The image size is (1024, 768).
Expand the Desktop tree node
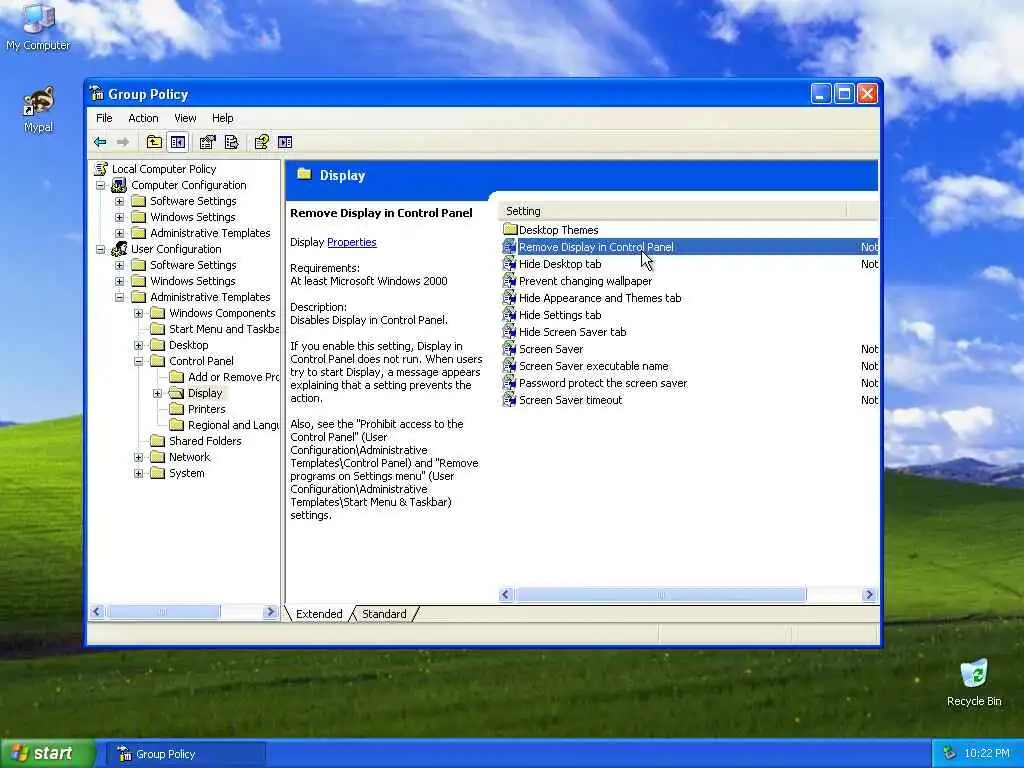(138, 345)
